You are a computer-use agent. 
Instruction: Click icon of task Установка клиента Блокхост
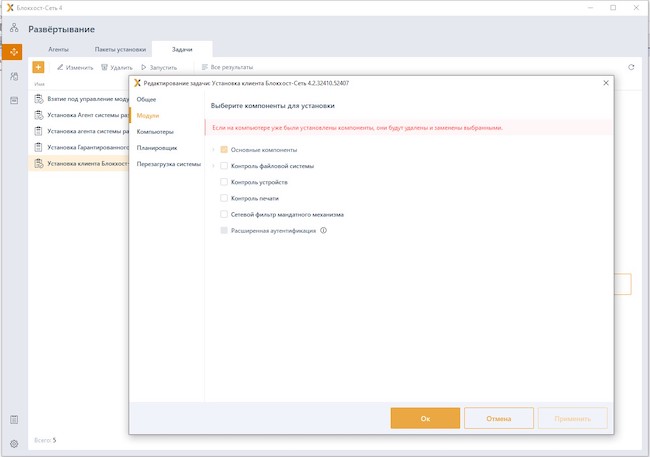click(39, 163)
